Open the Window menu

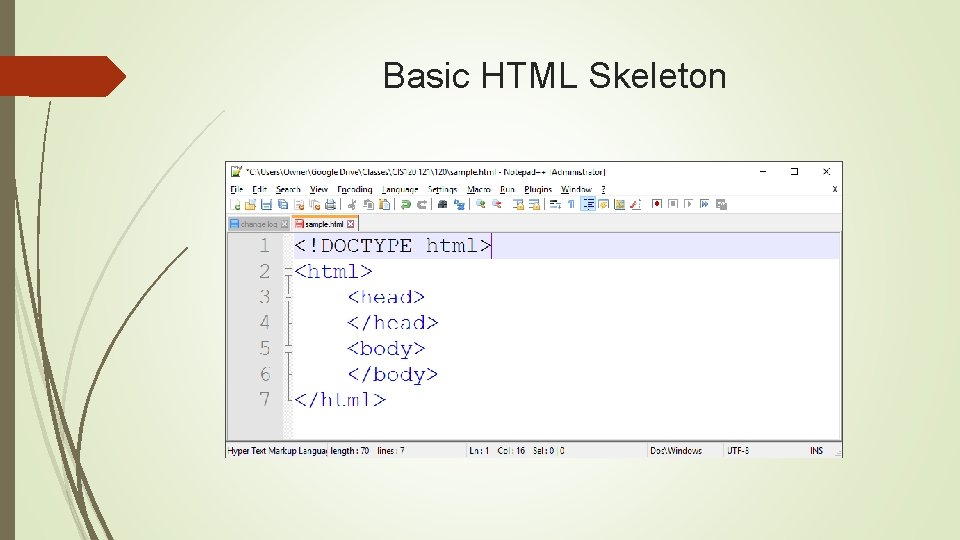(x=576, y=189)
